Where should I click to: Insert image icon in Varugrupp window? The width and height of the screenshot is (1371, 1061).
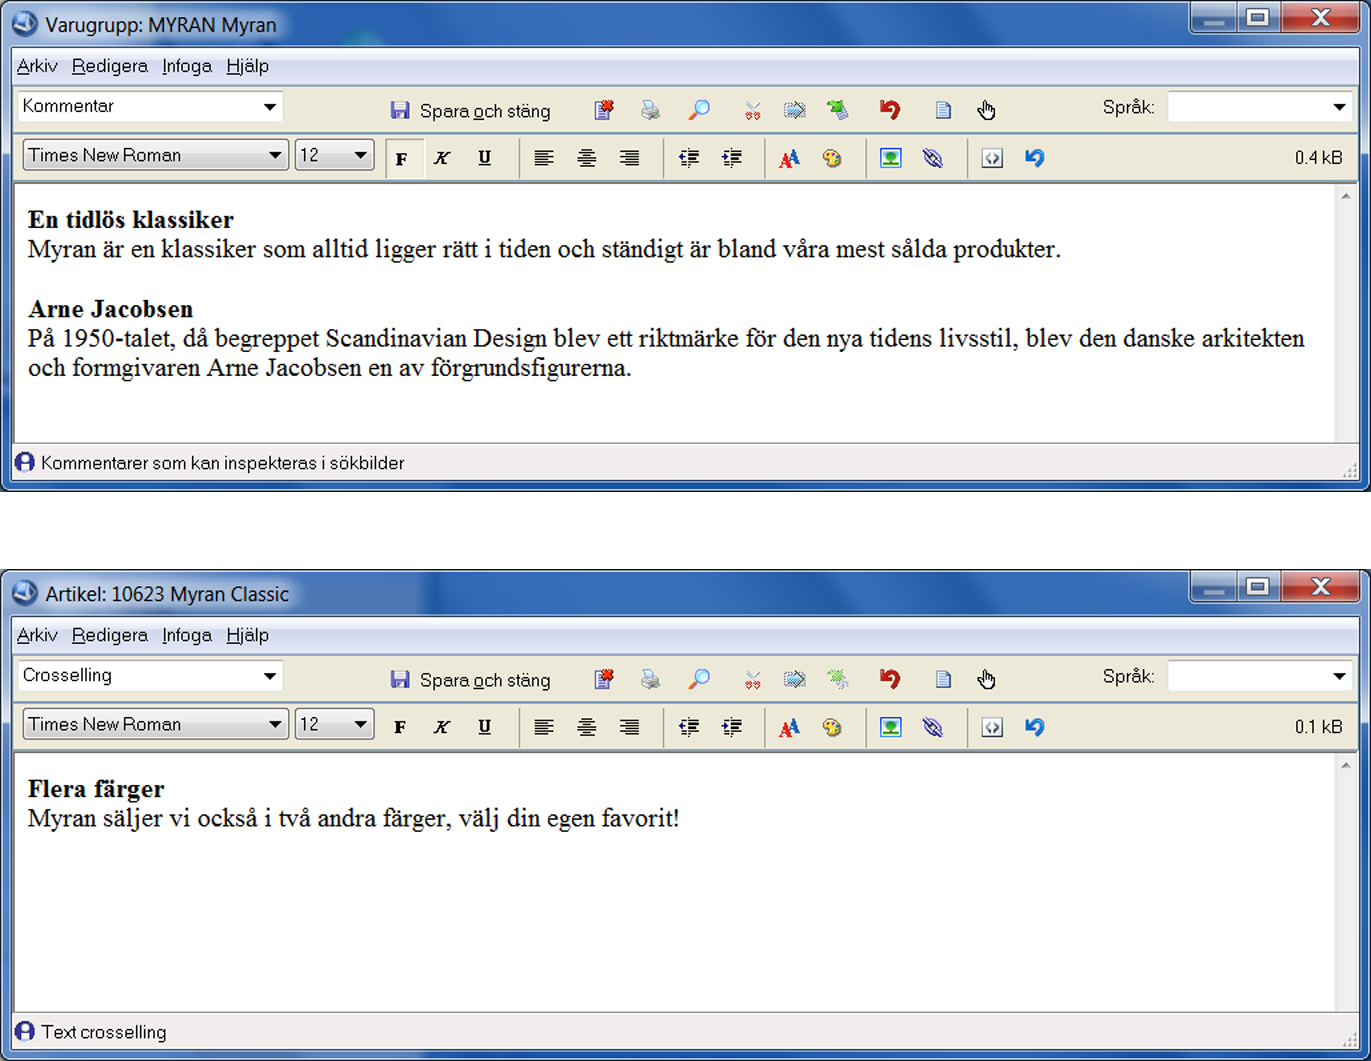[x=891, y=158]
